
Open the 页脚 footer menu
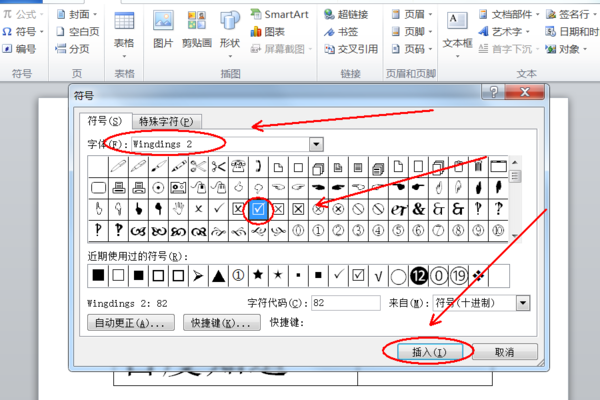(411, 31)
